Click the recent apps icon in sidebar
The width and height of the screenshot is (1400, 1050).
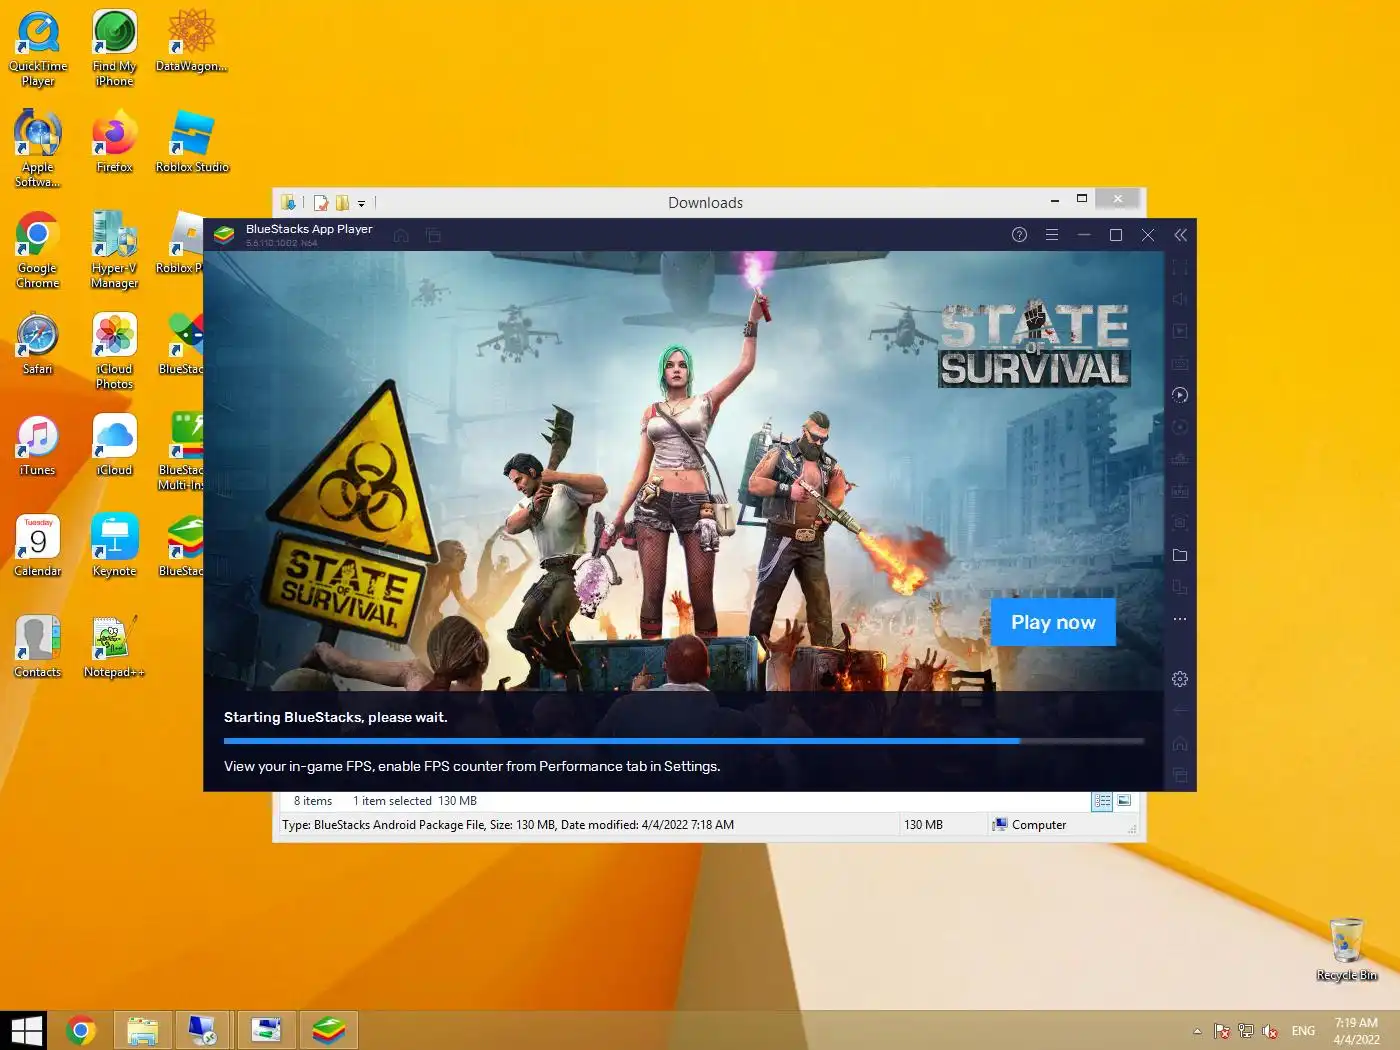pos(1180,775)
